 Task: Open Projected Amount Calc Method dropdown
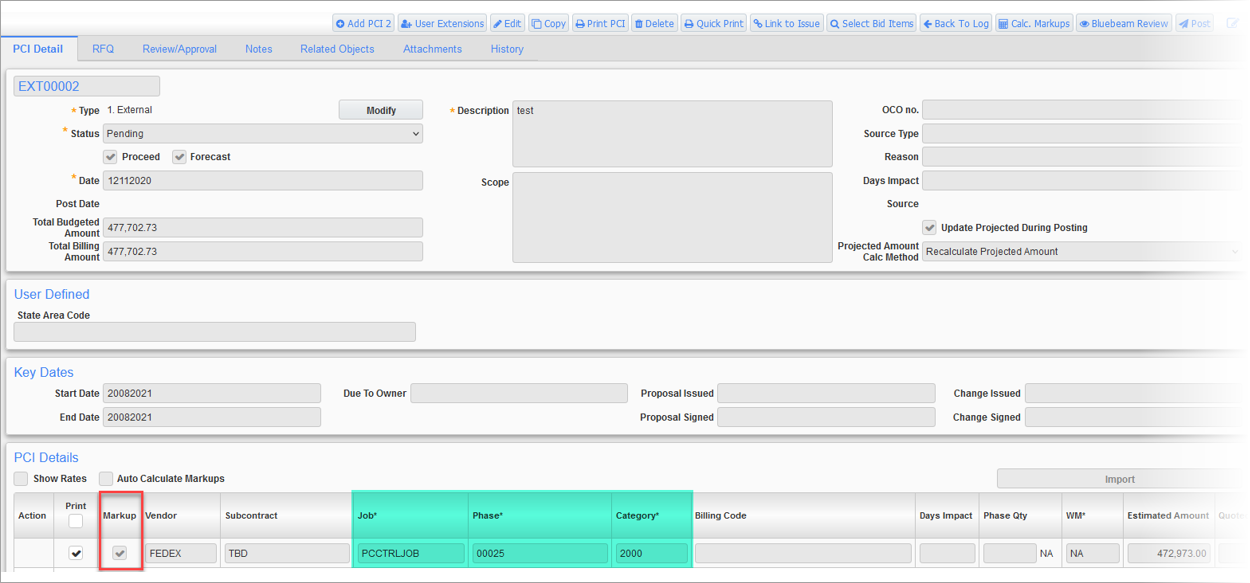point(1081,252)
